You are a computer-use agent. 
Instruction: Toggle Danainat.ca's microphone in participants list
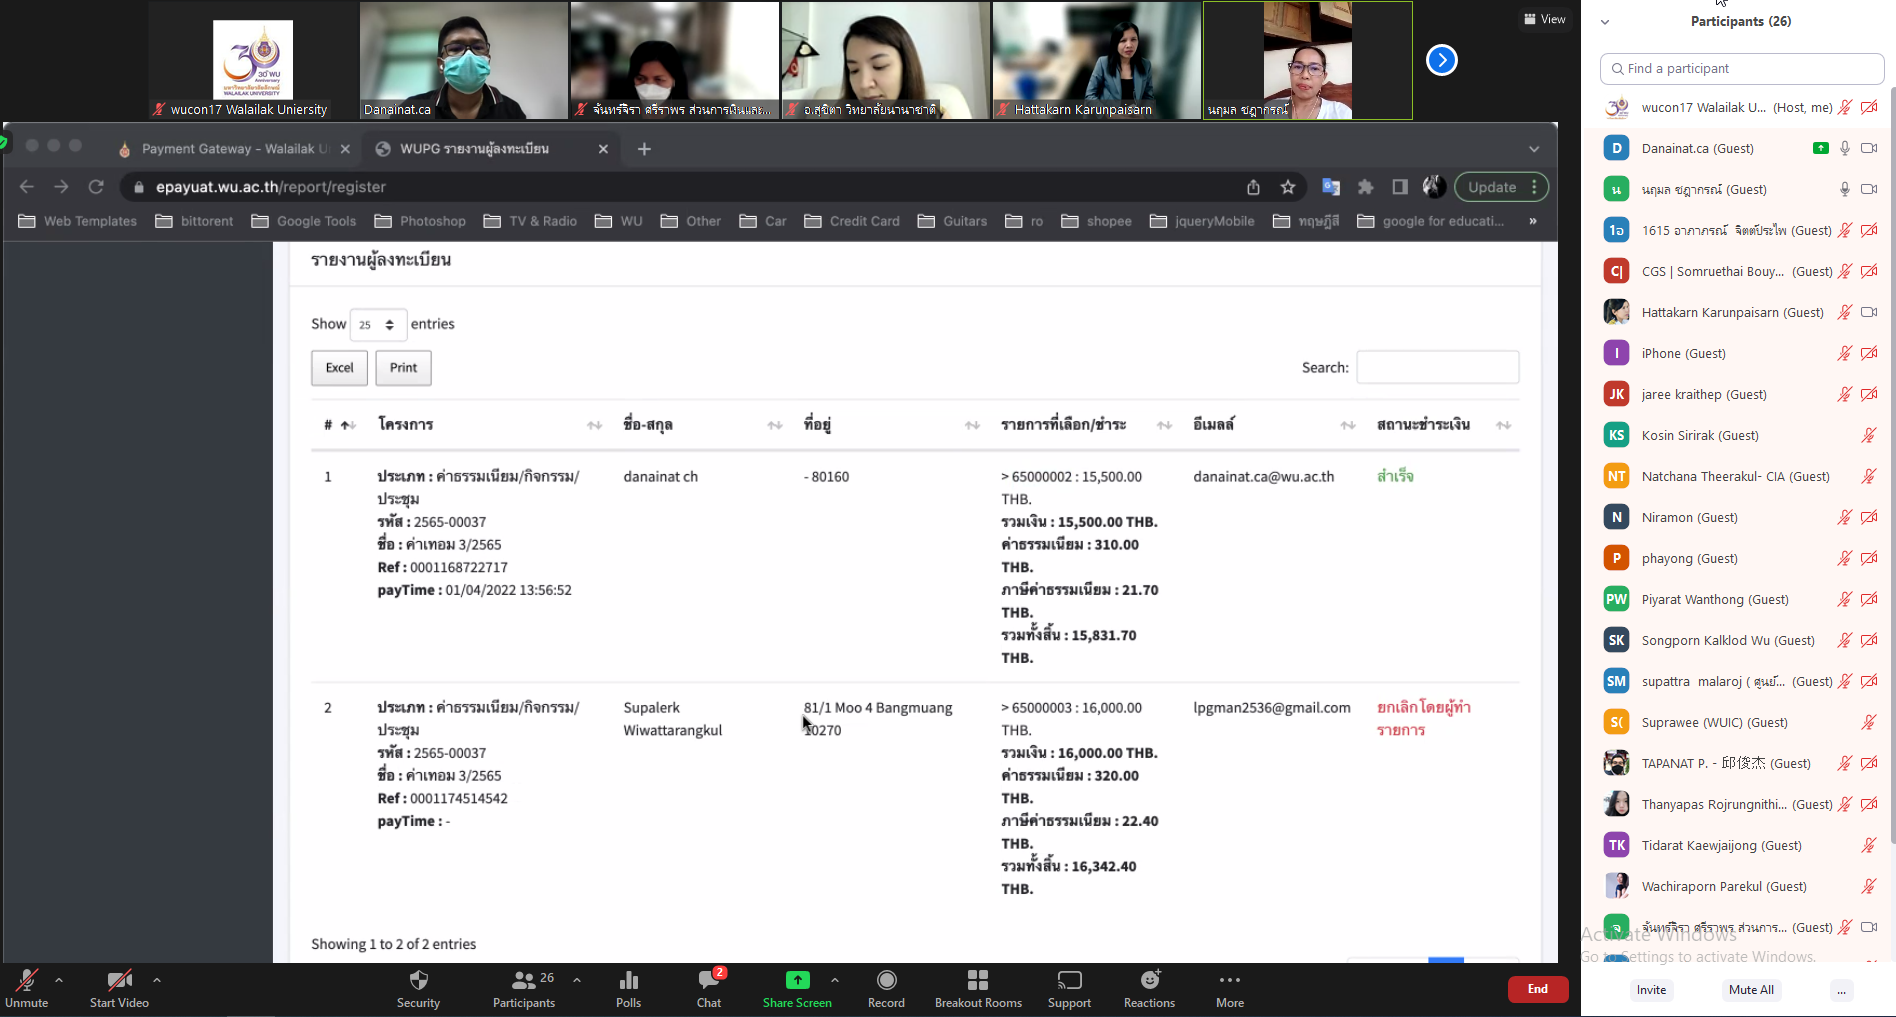[1845, 148]
